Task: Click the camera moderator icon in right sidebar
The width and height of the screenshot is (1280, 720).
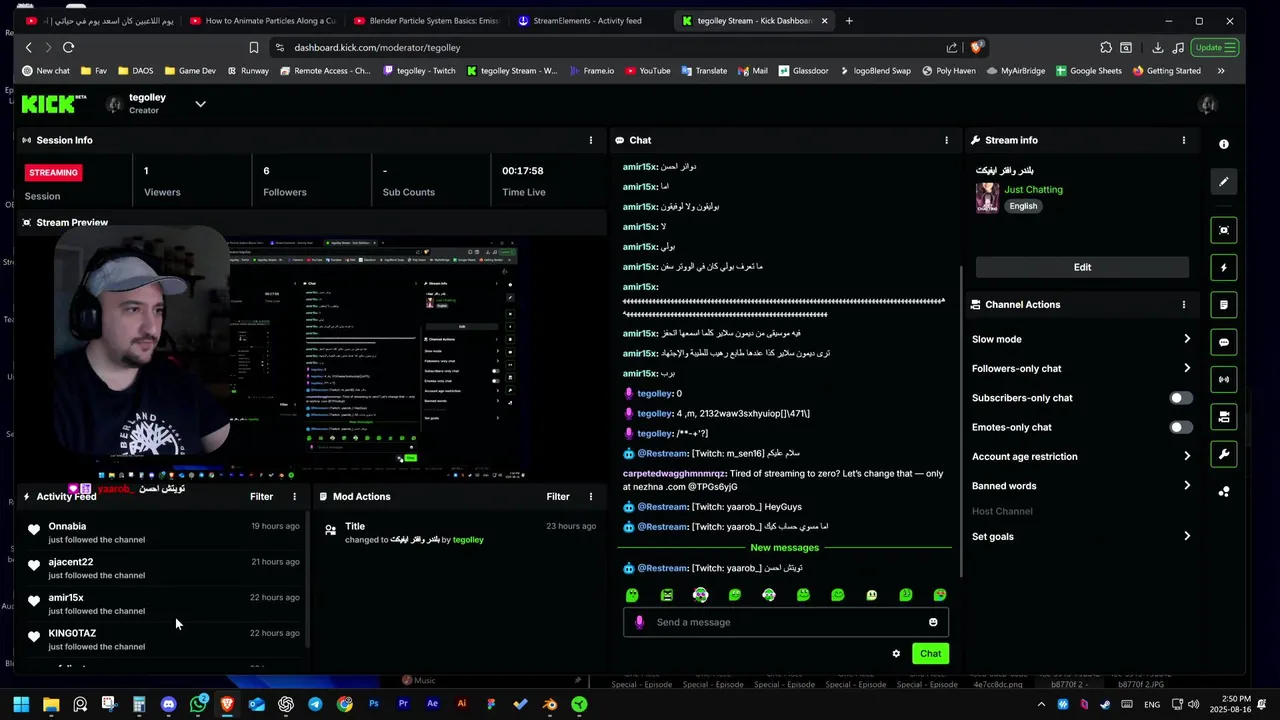Action: coord(1223,417)
